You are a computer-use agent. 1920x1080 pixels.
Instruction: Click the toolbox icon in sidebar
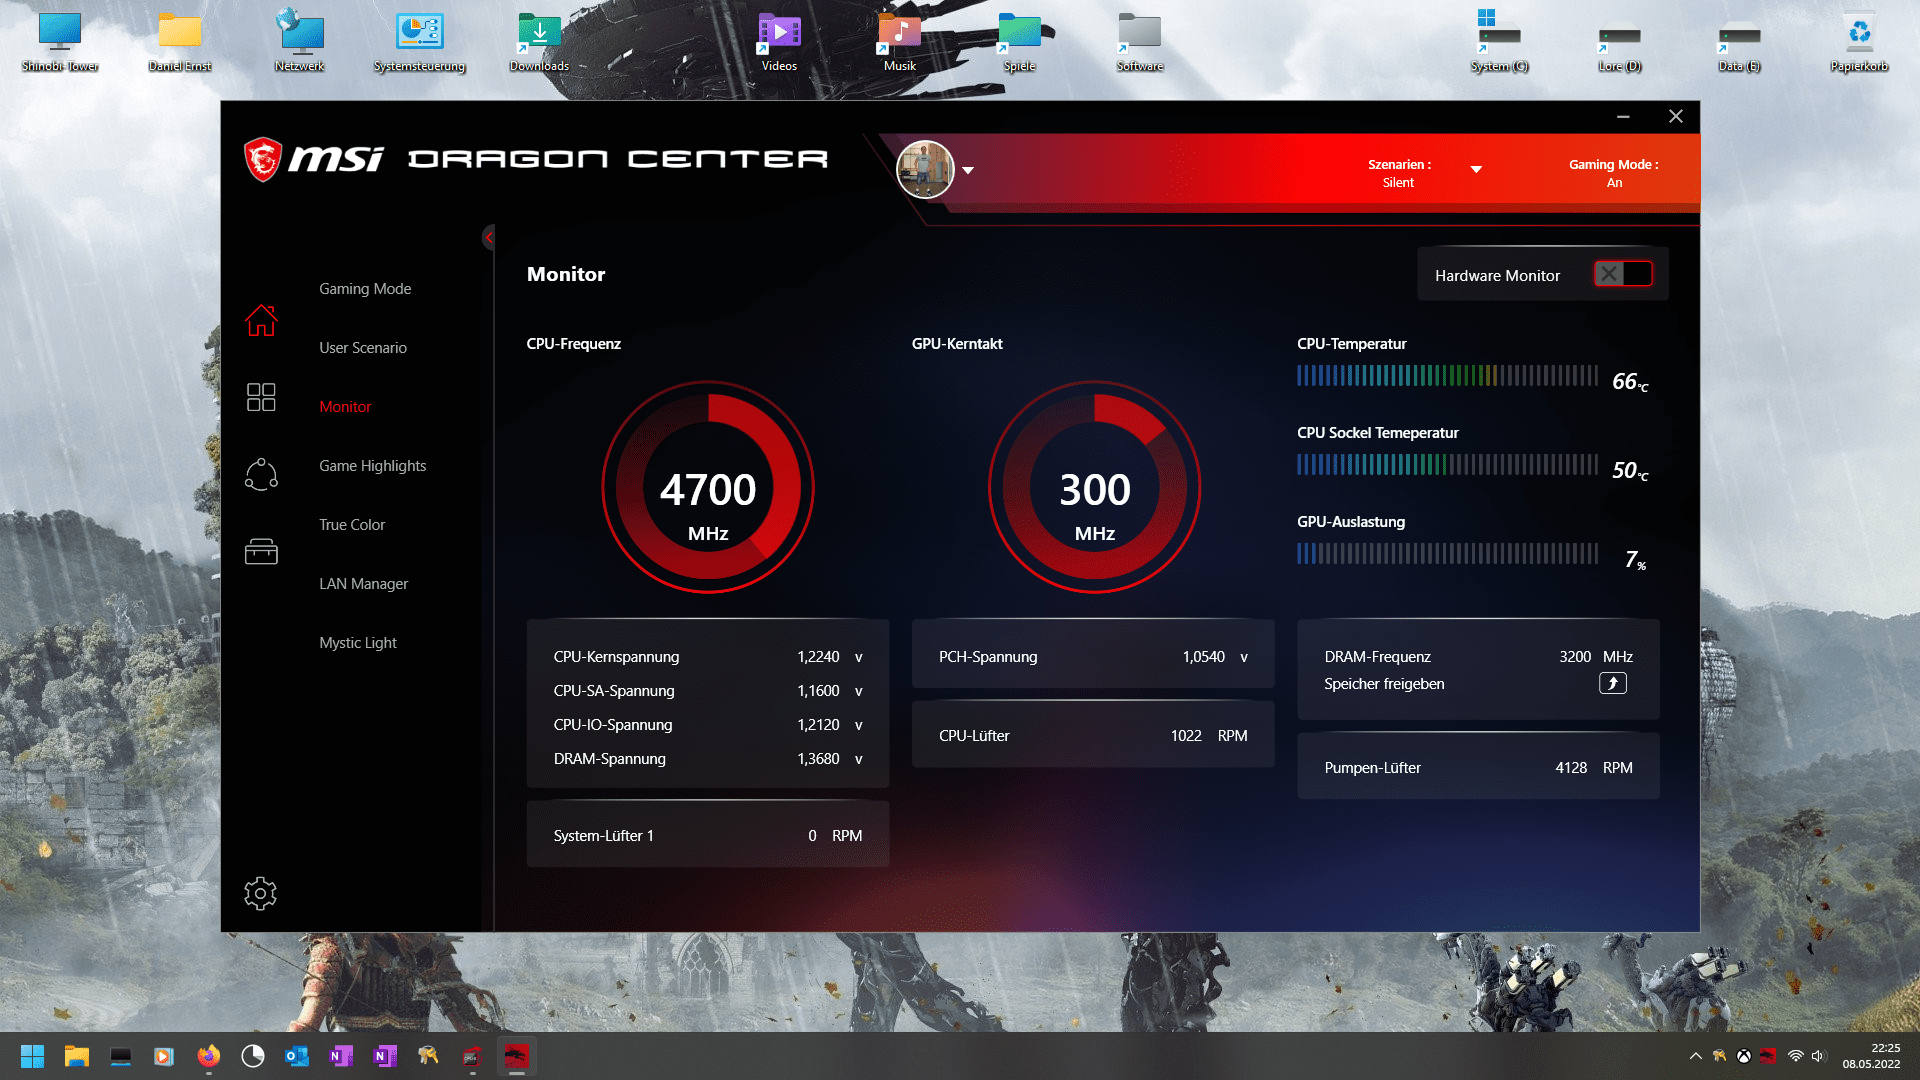261,551
